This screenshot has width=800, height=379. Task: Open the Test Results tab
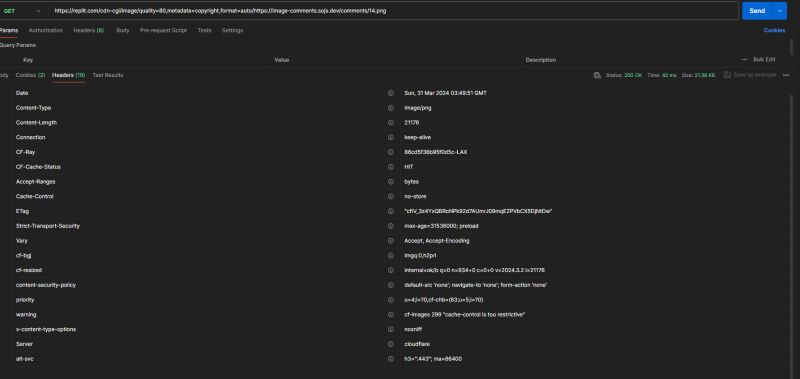(108, 75)
